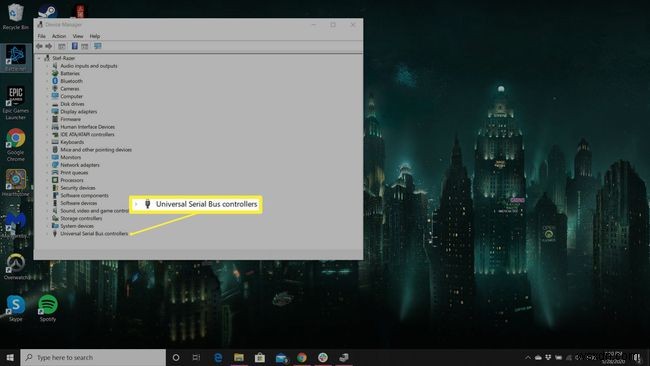Open the View menu
Screen dimensions: 650x366
tap(78, 36)
